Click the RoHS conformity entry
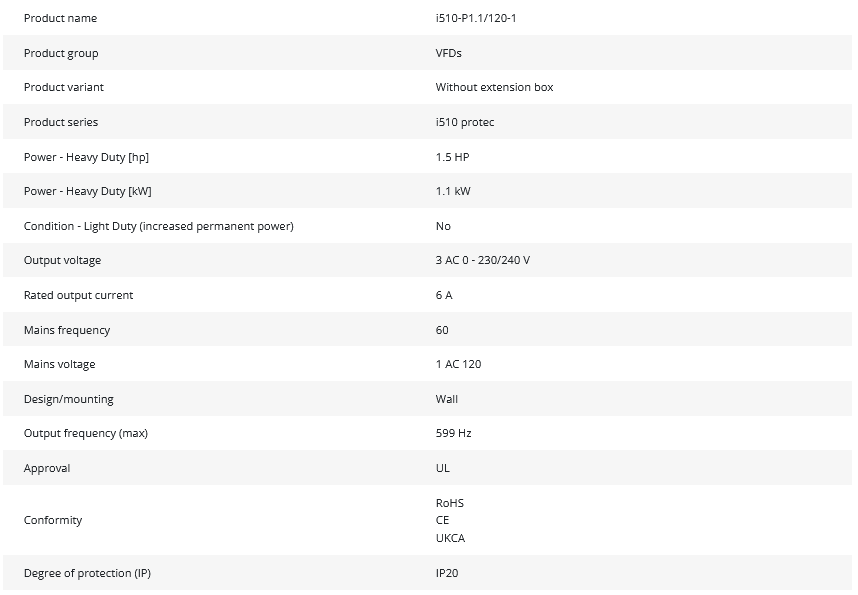 point(450,503)
